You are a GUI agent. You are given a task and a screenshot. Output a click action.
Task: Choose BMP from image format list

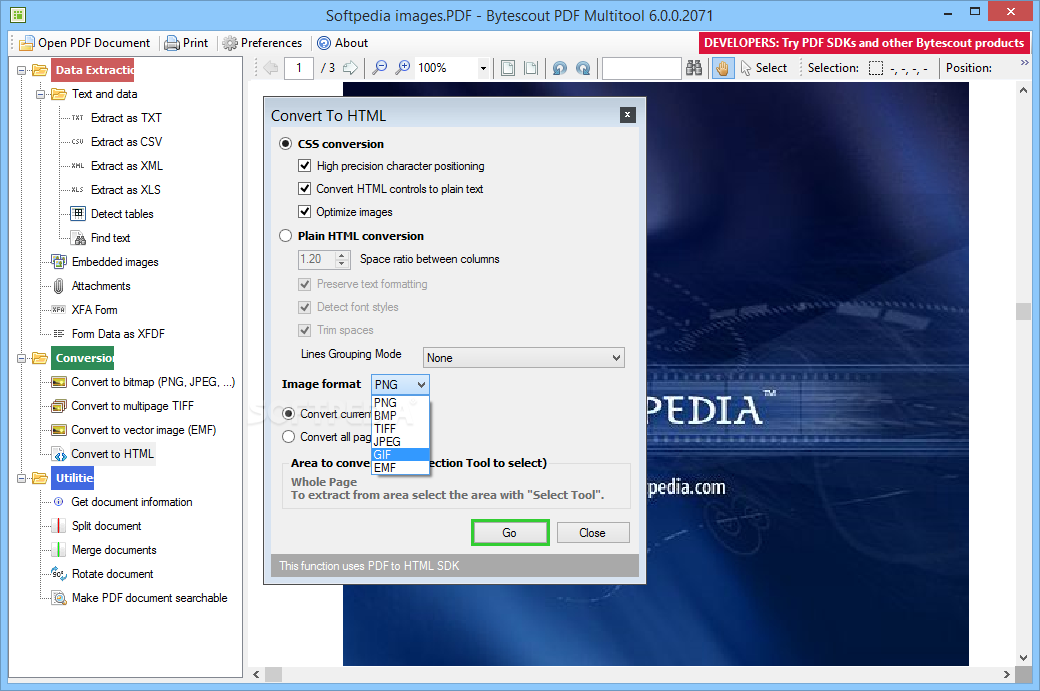[x=400, y=416]
